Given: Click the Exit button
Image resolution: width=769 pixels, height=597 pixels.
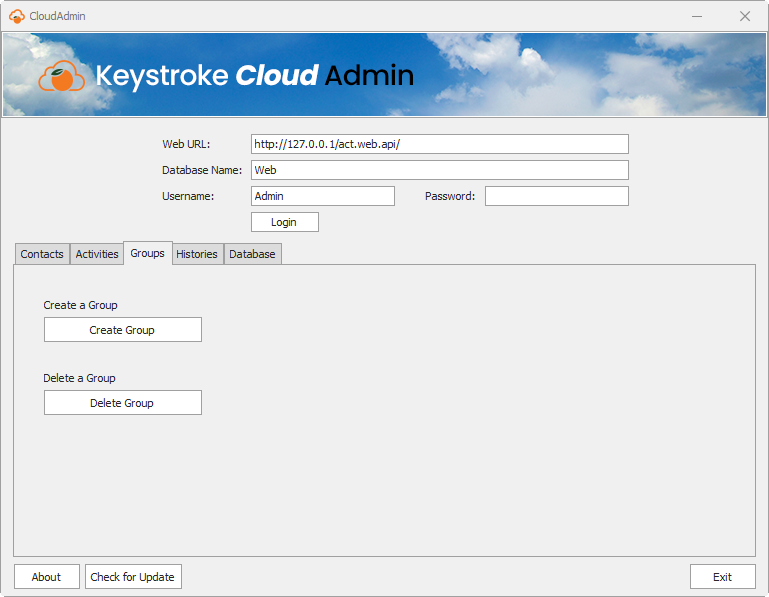Looking at the screenshot, I should pos(722,577).
